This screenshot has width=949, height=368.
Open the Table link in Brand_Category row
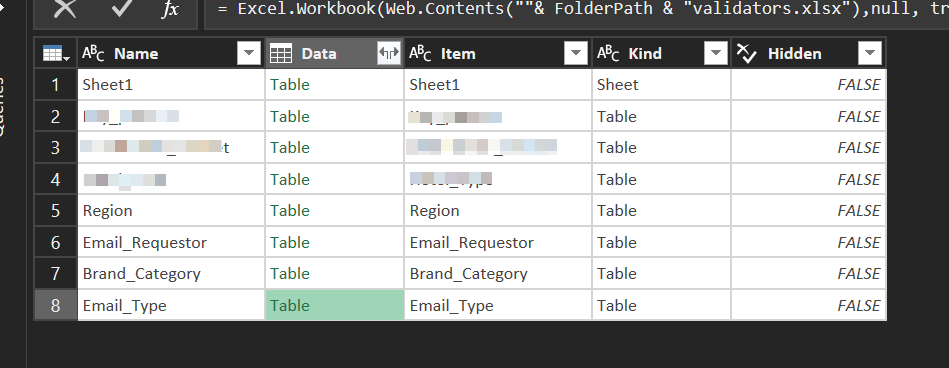coord(290,274)
